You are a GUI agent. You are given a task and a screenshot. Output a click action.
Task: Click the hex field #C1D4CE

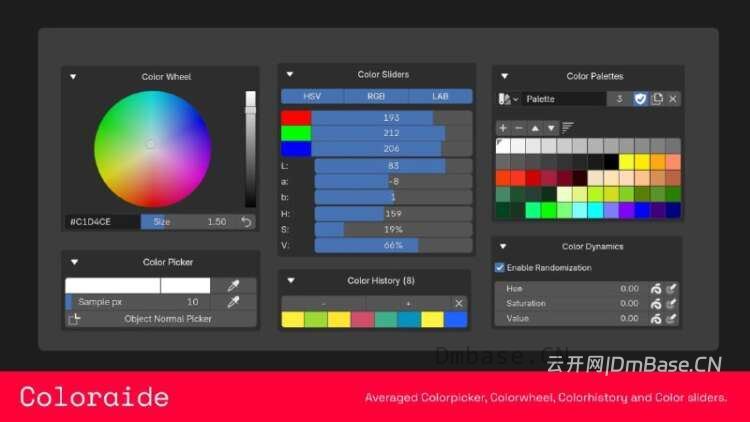tap(102, 222)
